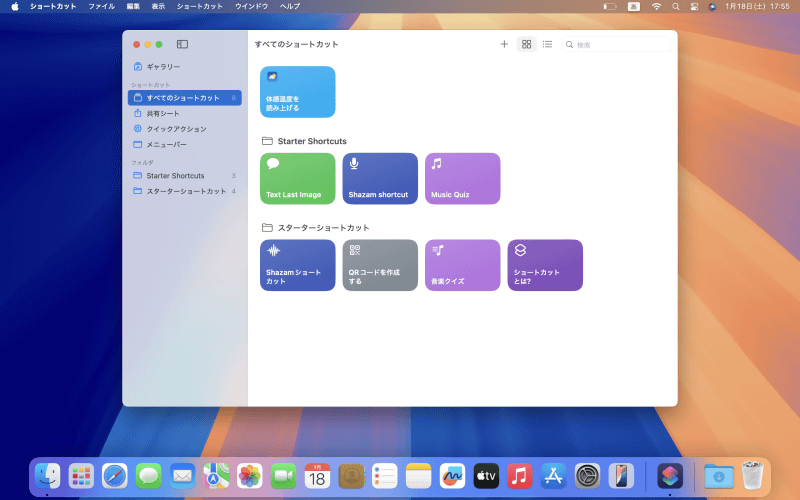
Task: Open the Apple menu
Action: (x=15, y=6)
